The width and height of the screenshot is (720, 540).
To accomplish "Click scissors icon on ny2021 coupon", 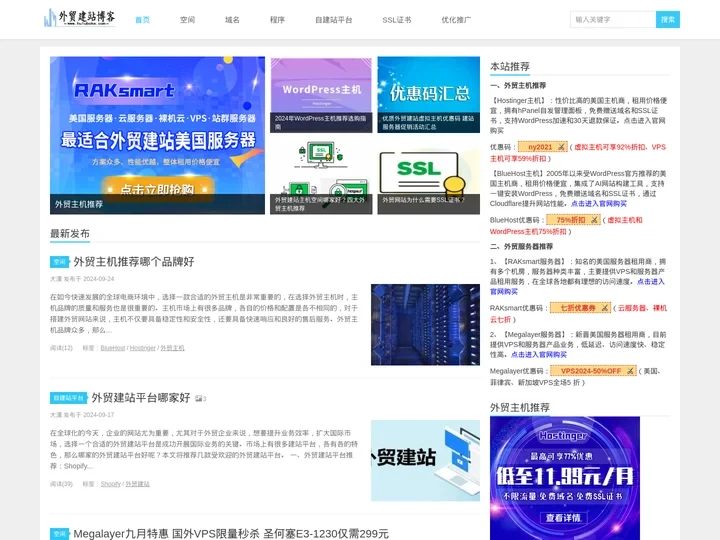I will pos(561,147).
